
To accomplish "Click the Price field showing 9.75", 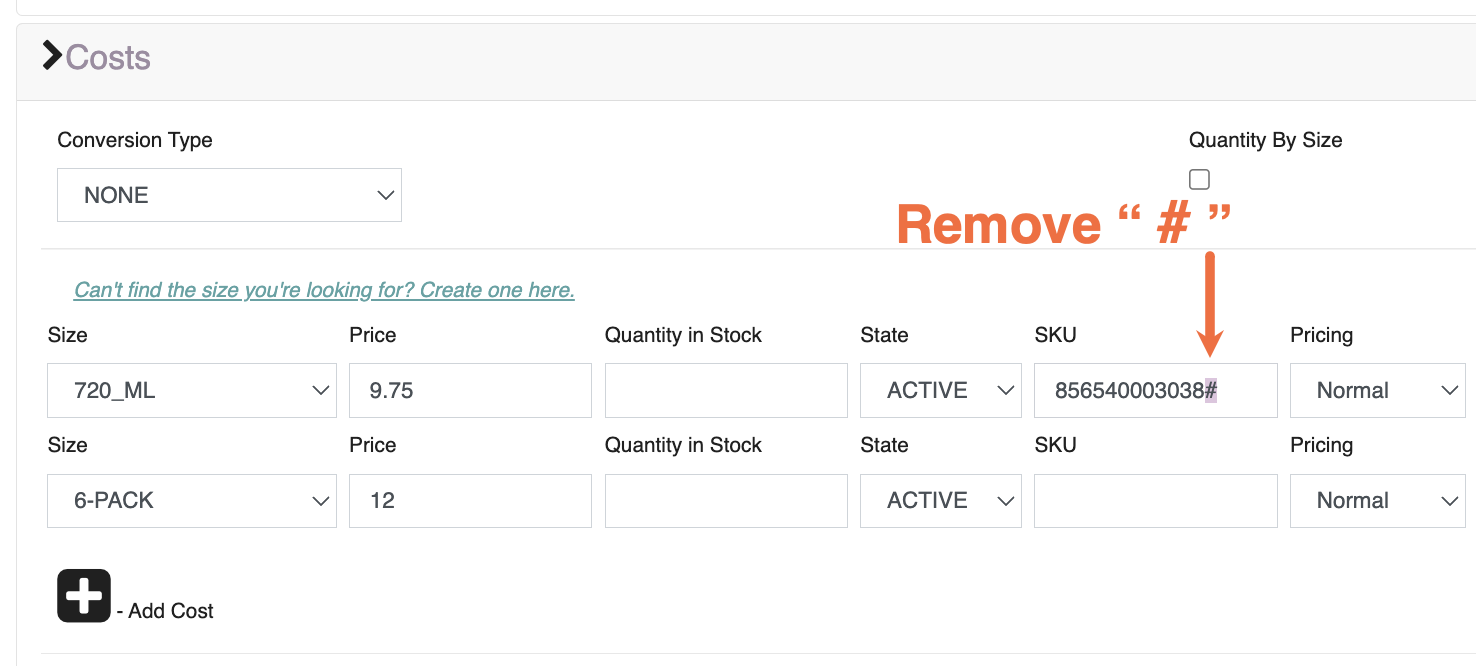I will pos(470,390).
